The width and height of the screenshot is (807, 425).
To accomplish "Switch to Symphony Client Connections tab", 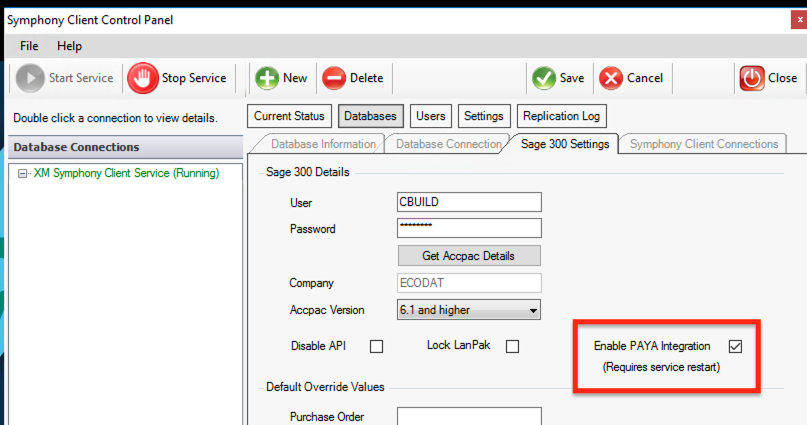I will (x=703, y=144).
